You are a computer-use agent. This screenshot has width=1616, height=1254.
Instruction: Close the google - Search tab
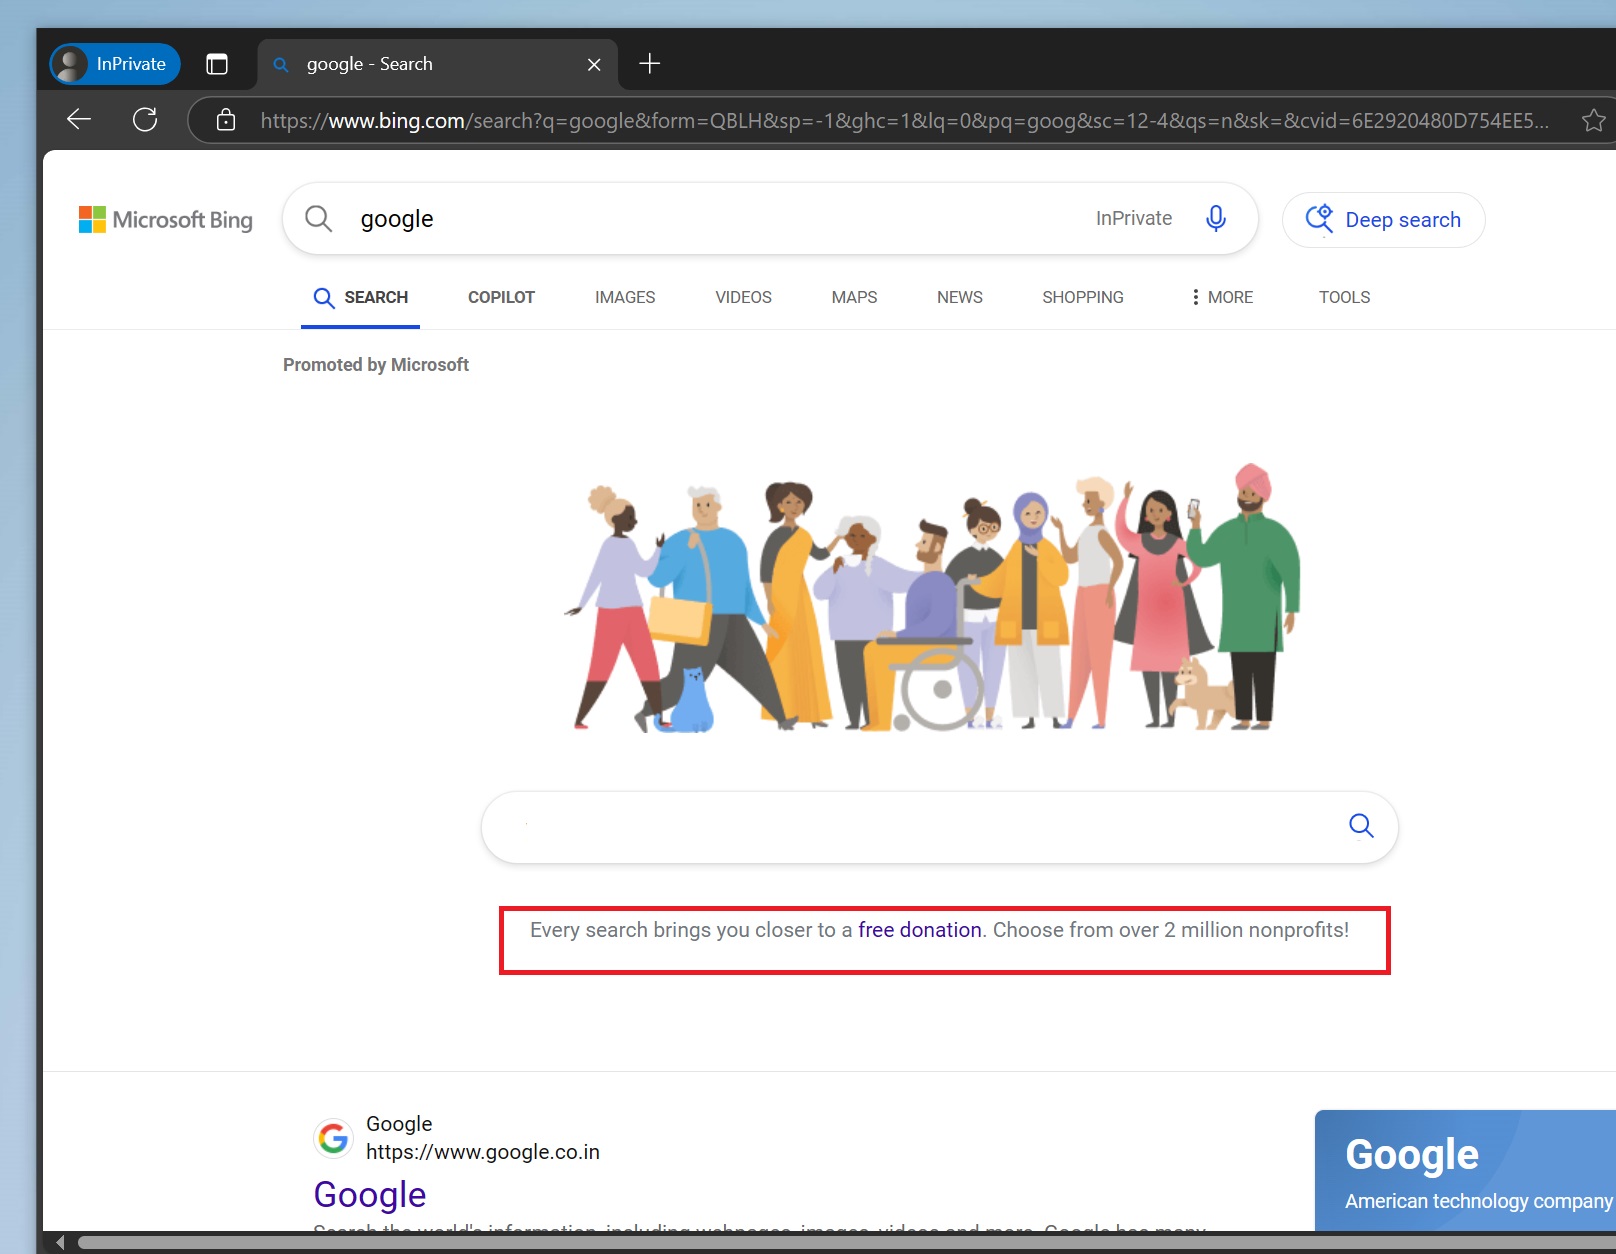(x=594, y=63)
